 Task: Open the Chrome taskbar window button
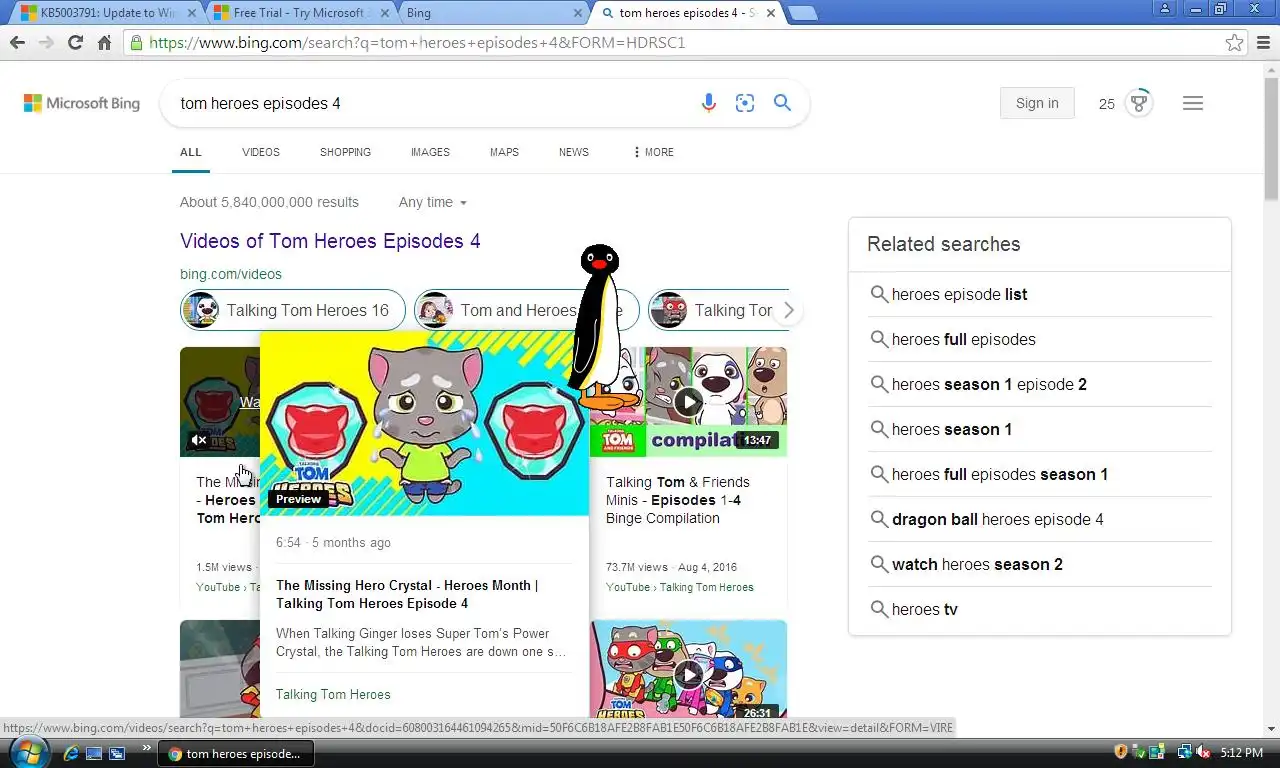point(236,753)
